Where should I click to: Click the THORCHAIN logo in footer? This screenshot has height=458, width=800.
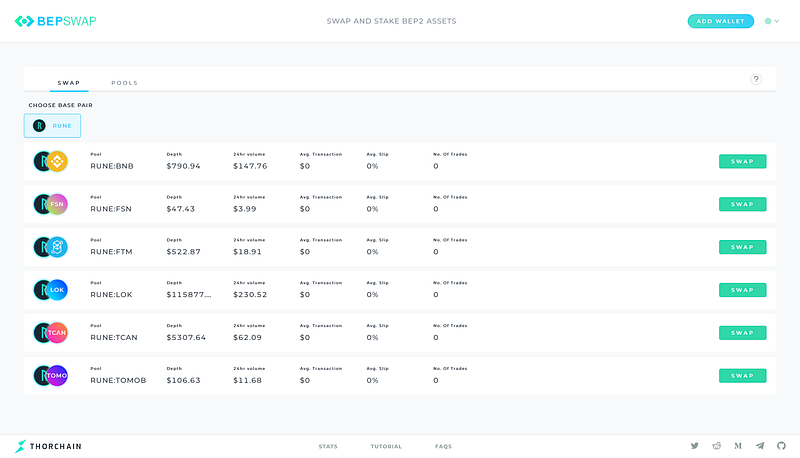pyautogui.click(x=48, y=446)
